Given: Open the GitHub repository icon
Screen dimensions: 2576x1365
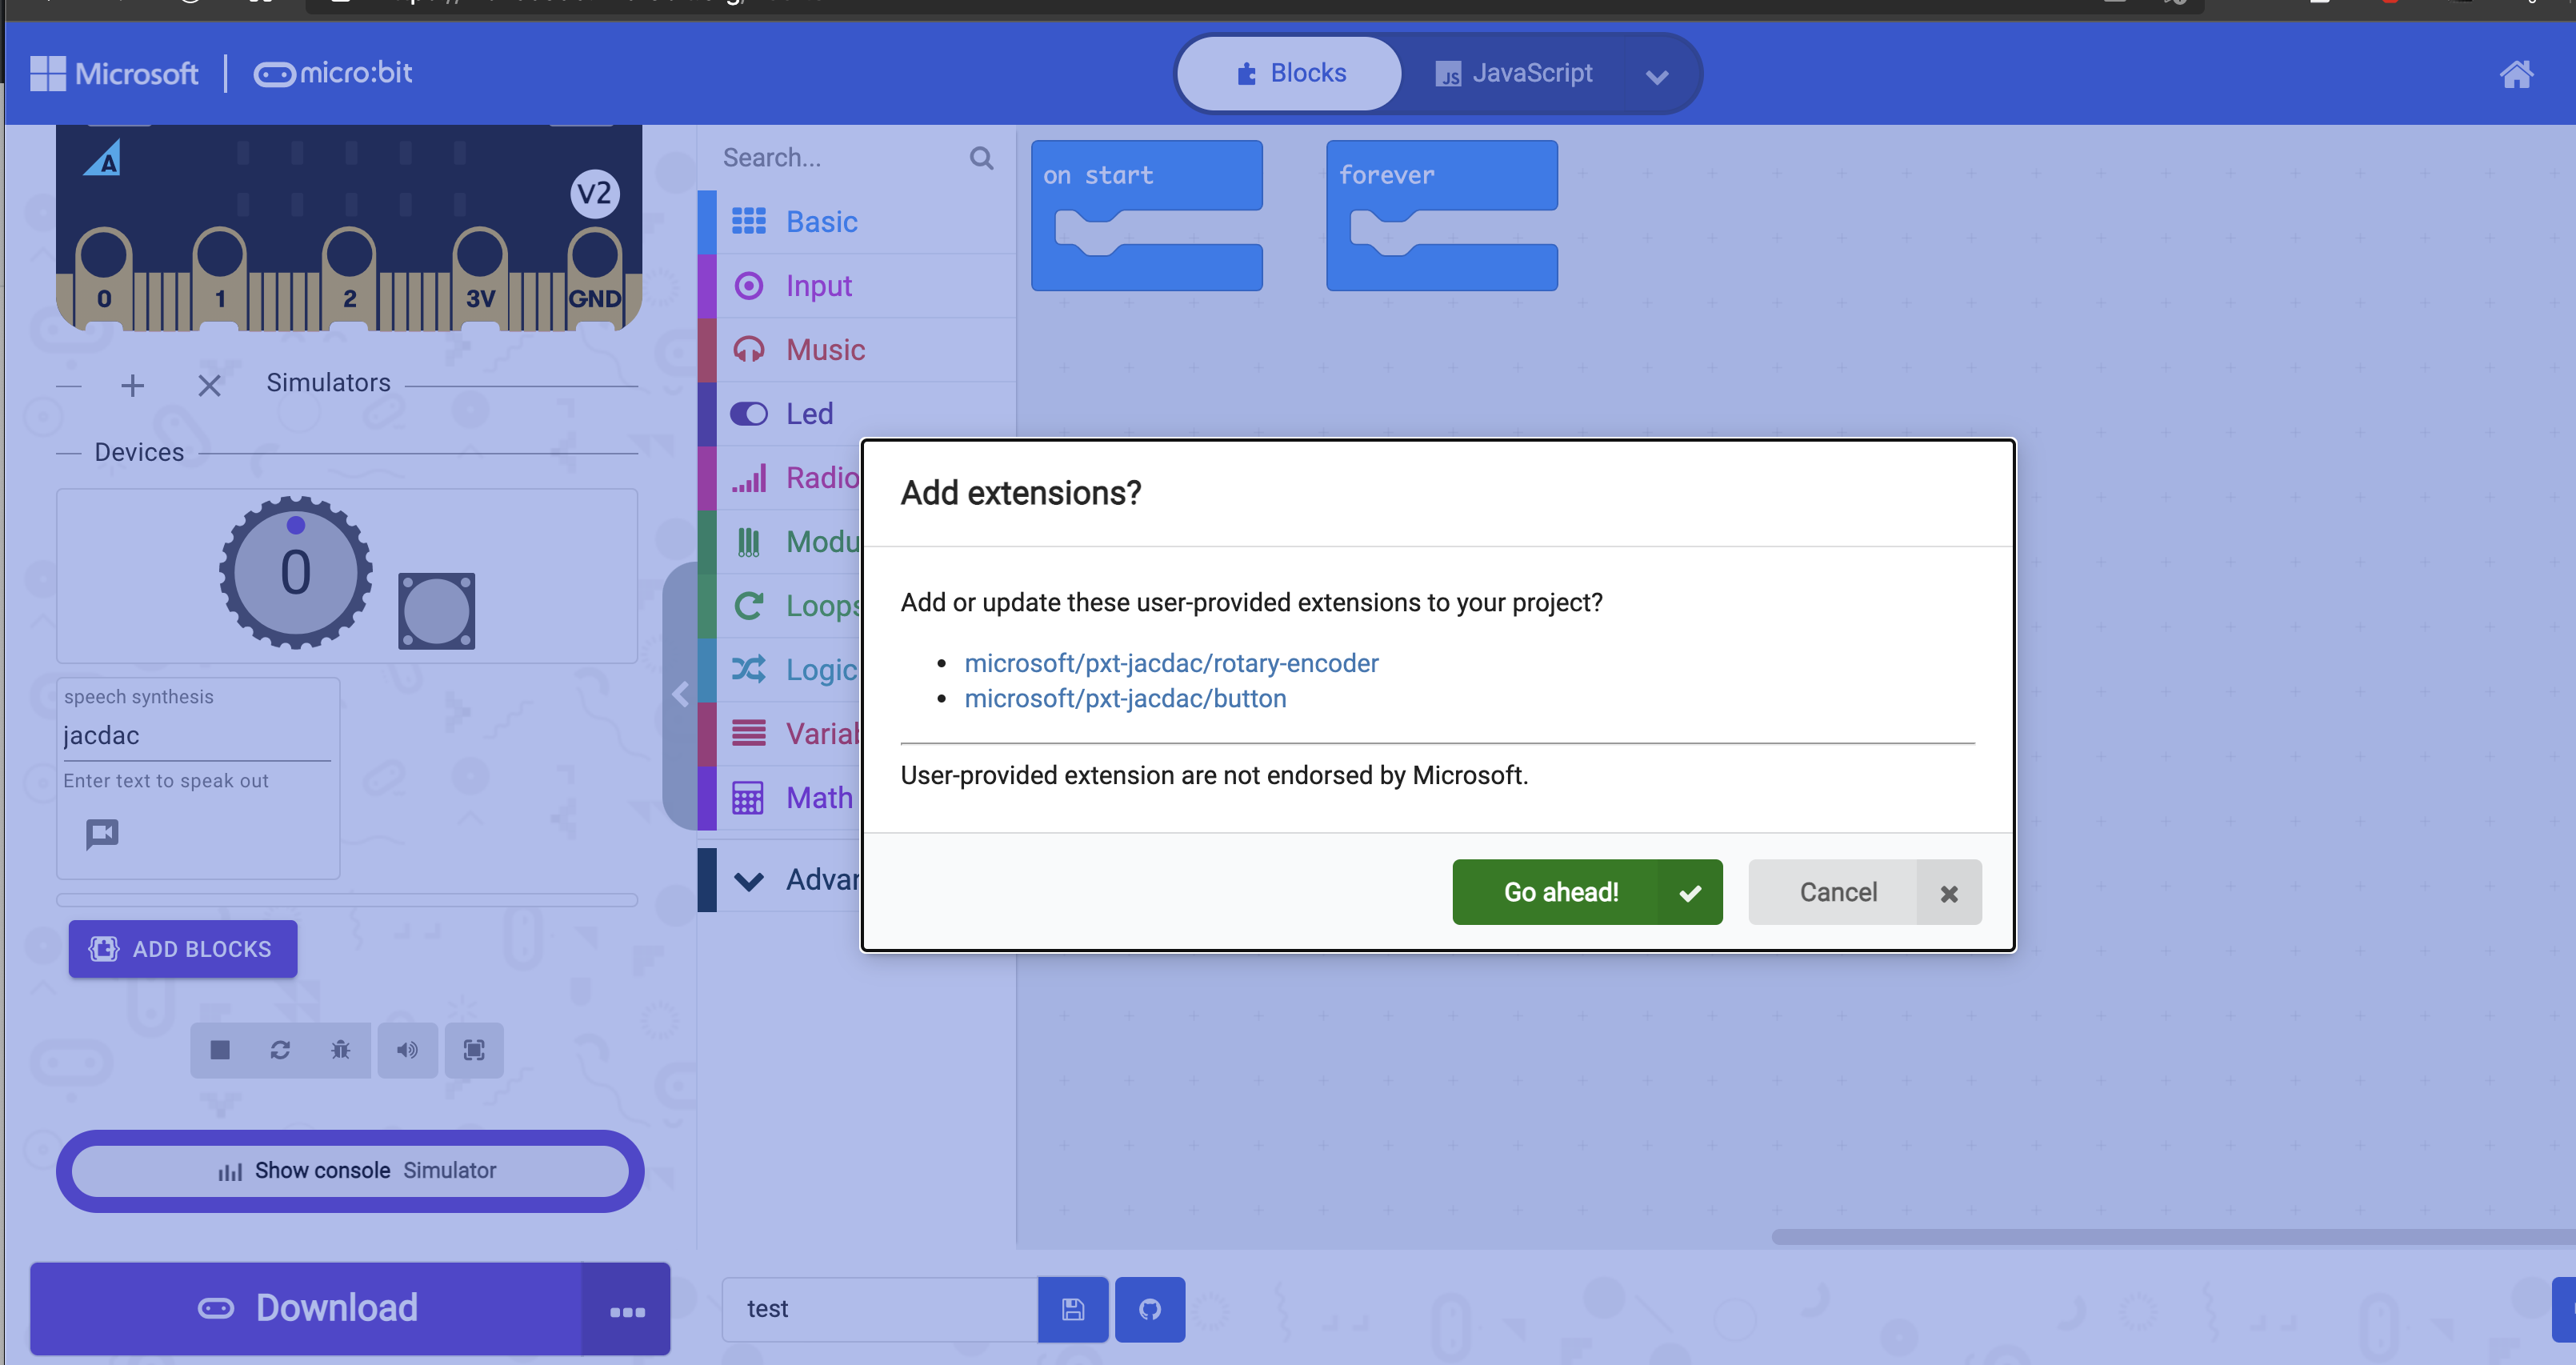Looking at the screenshot, I should click(x=1149, y=1308).
